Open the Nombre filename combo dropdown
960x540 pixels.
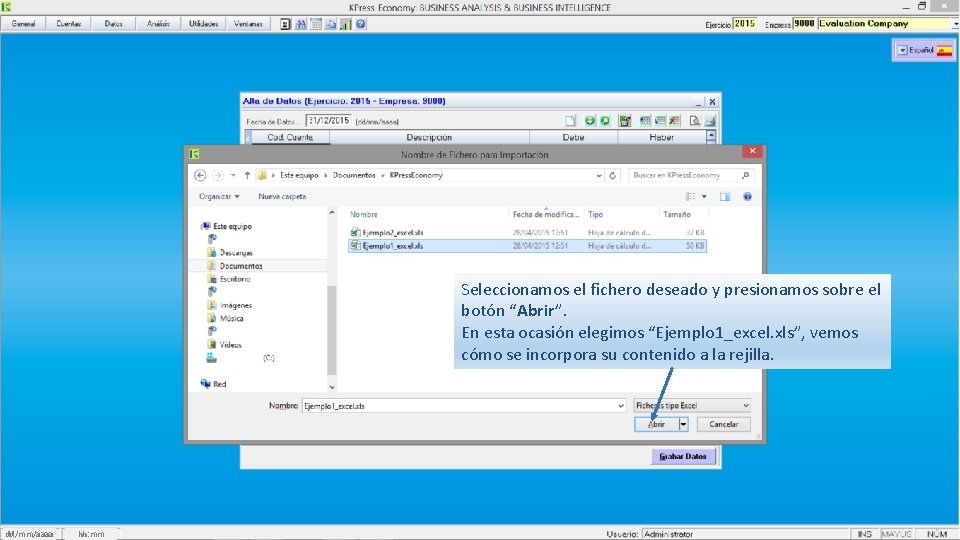point(620,405)
